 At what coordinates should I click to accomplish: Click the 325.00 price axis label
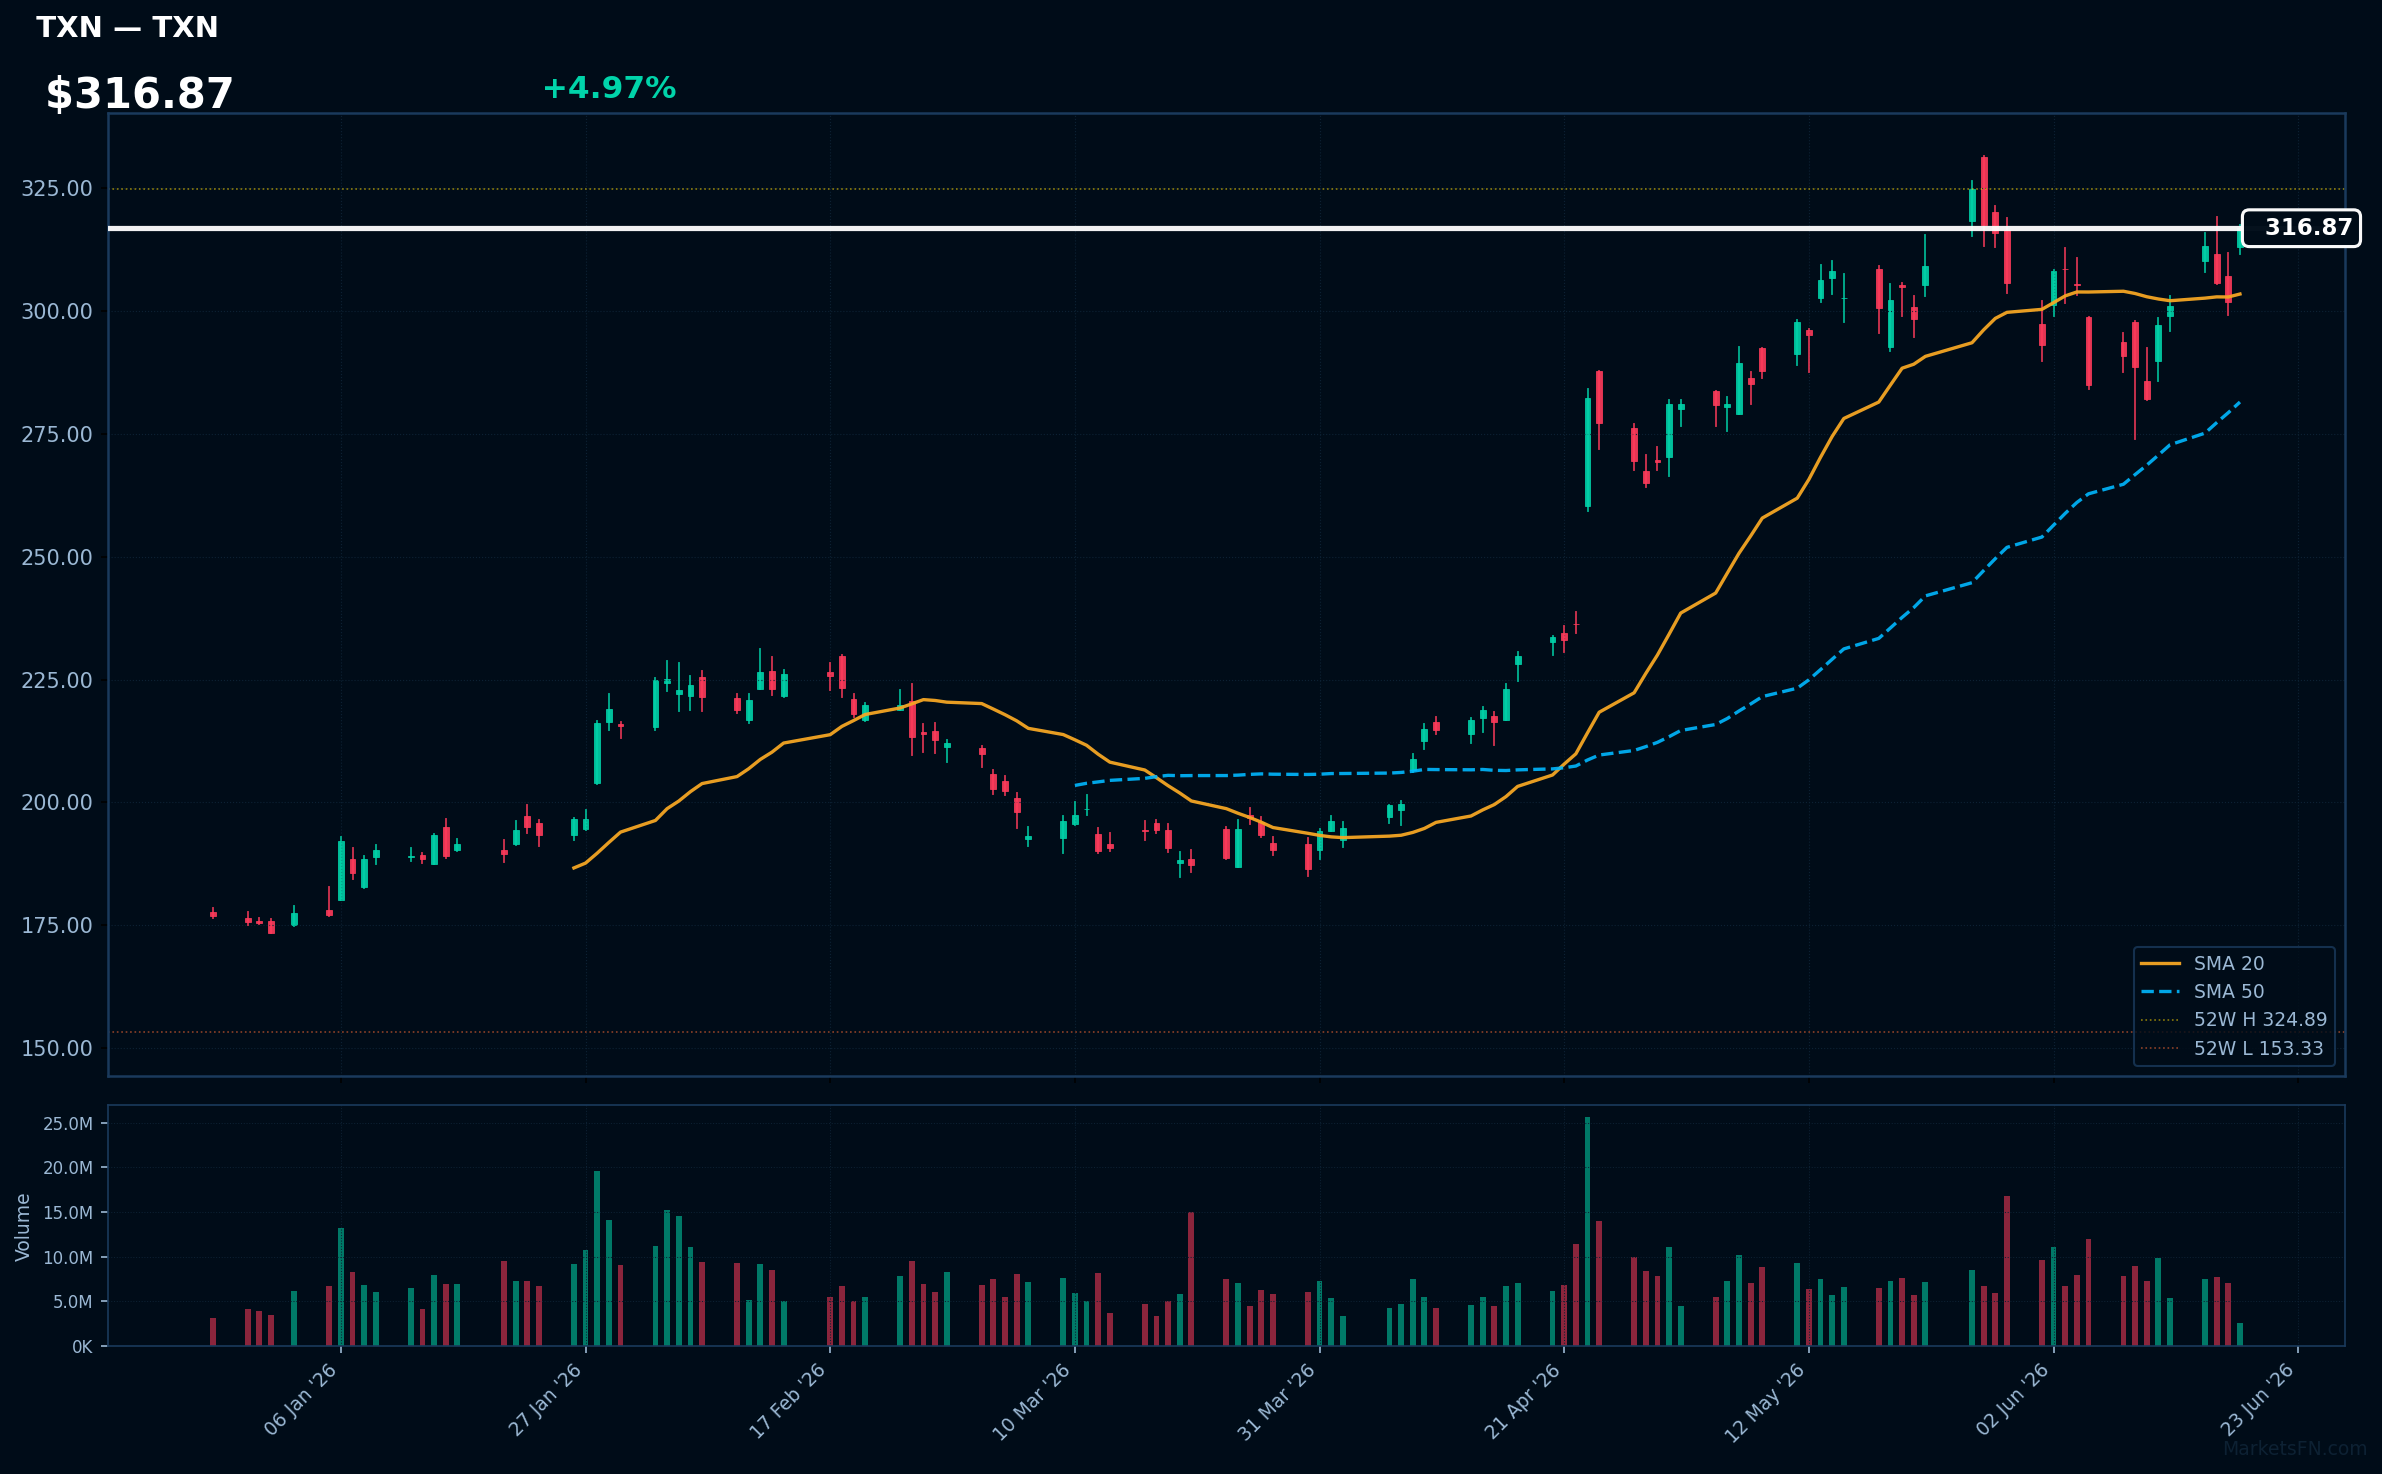coord(57,189)
